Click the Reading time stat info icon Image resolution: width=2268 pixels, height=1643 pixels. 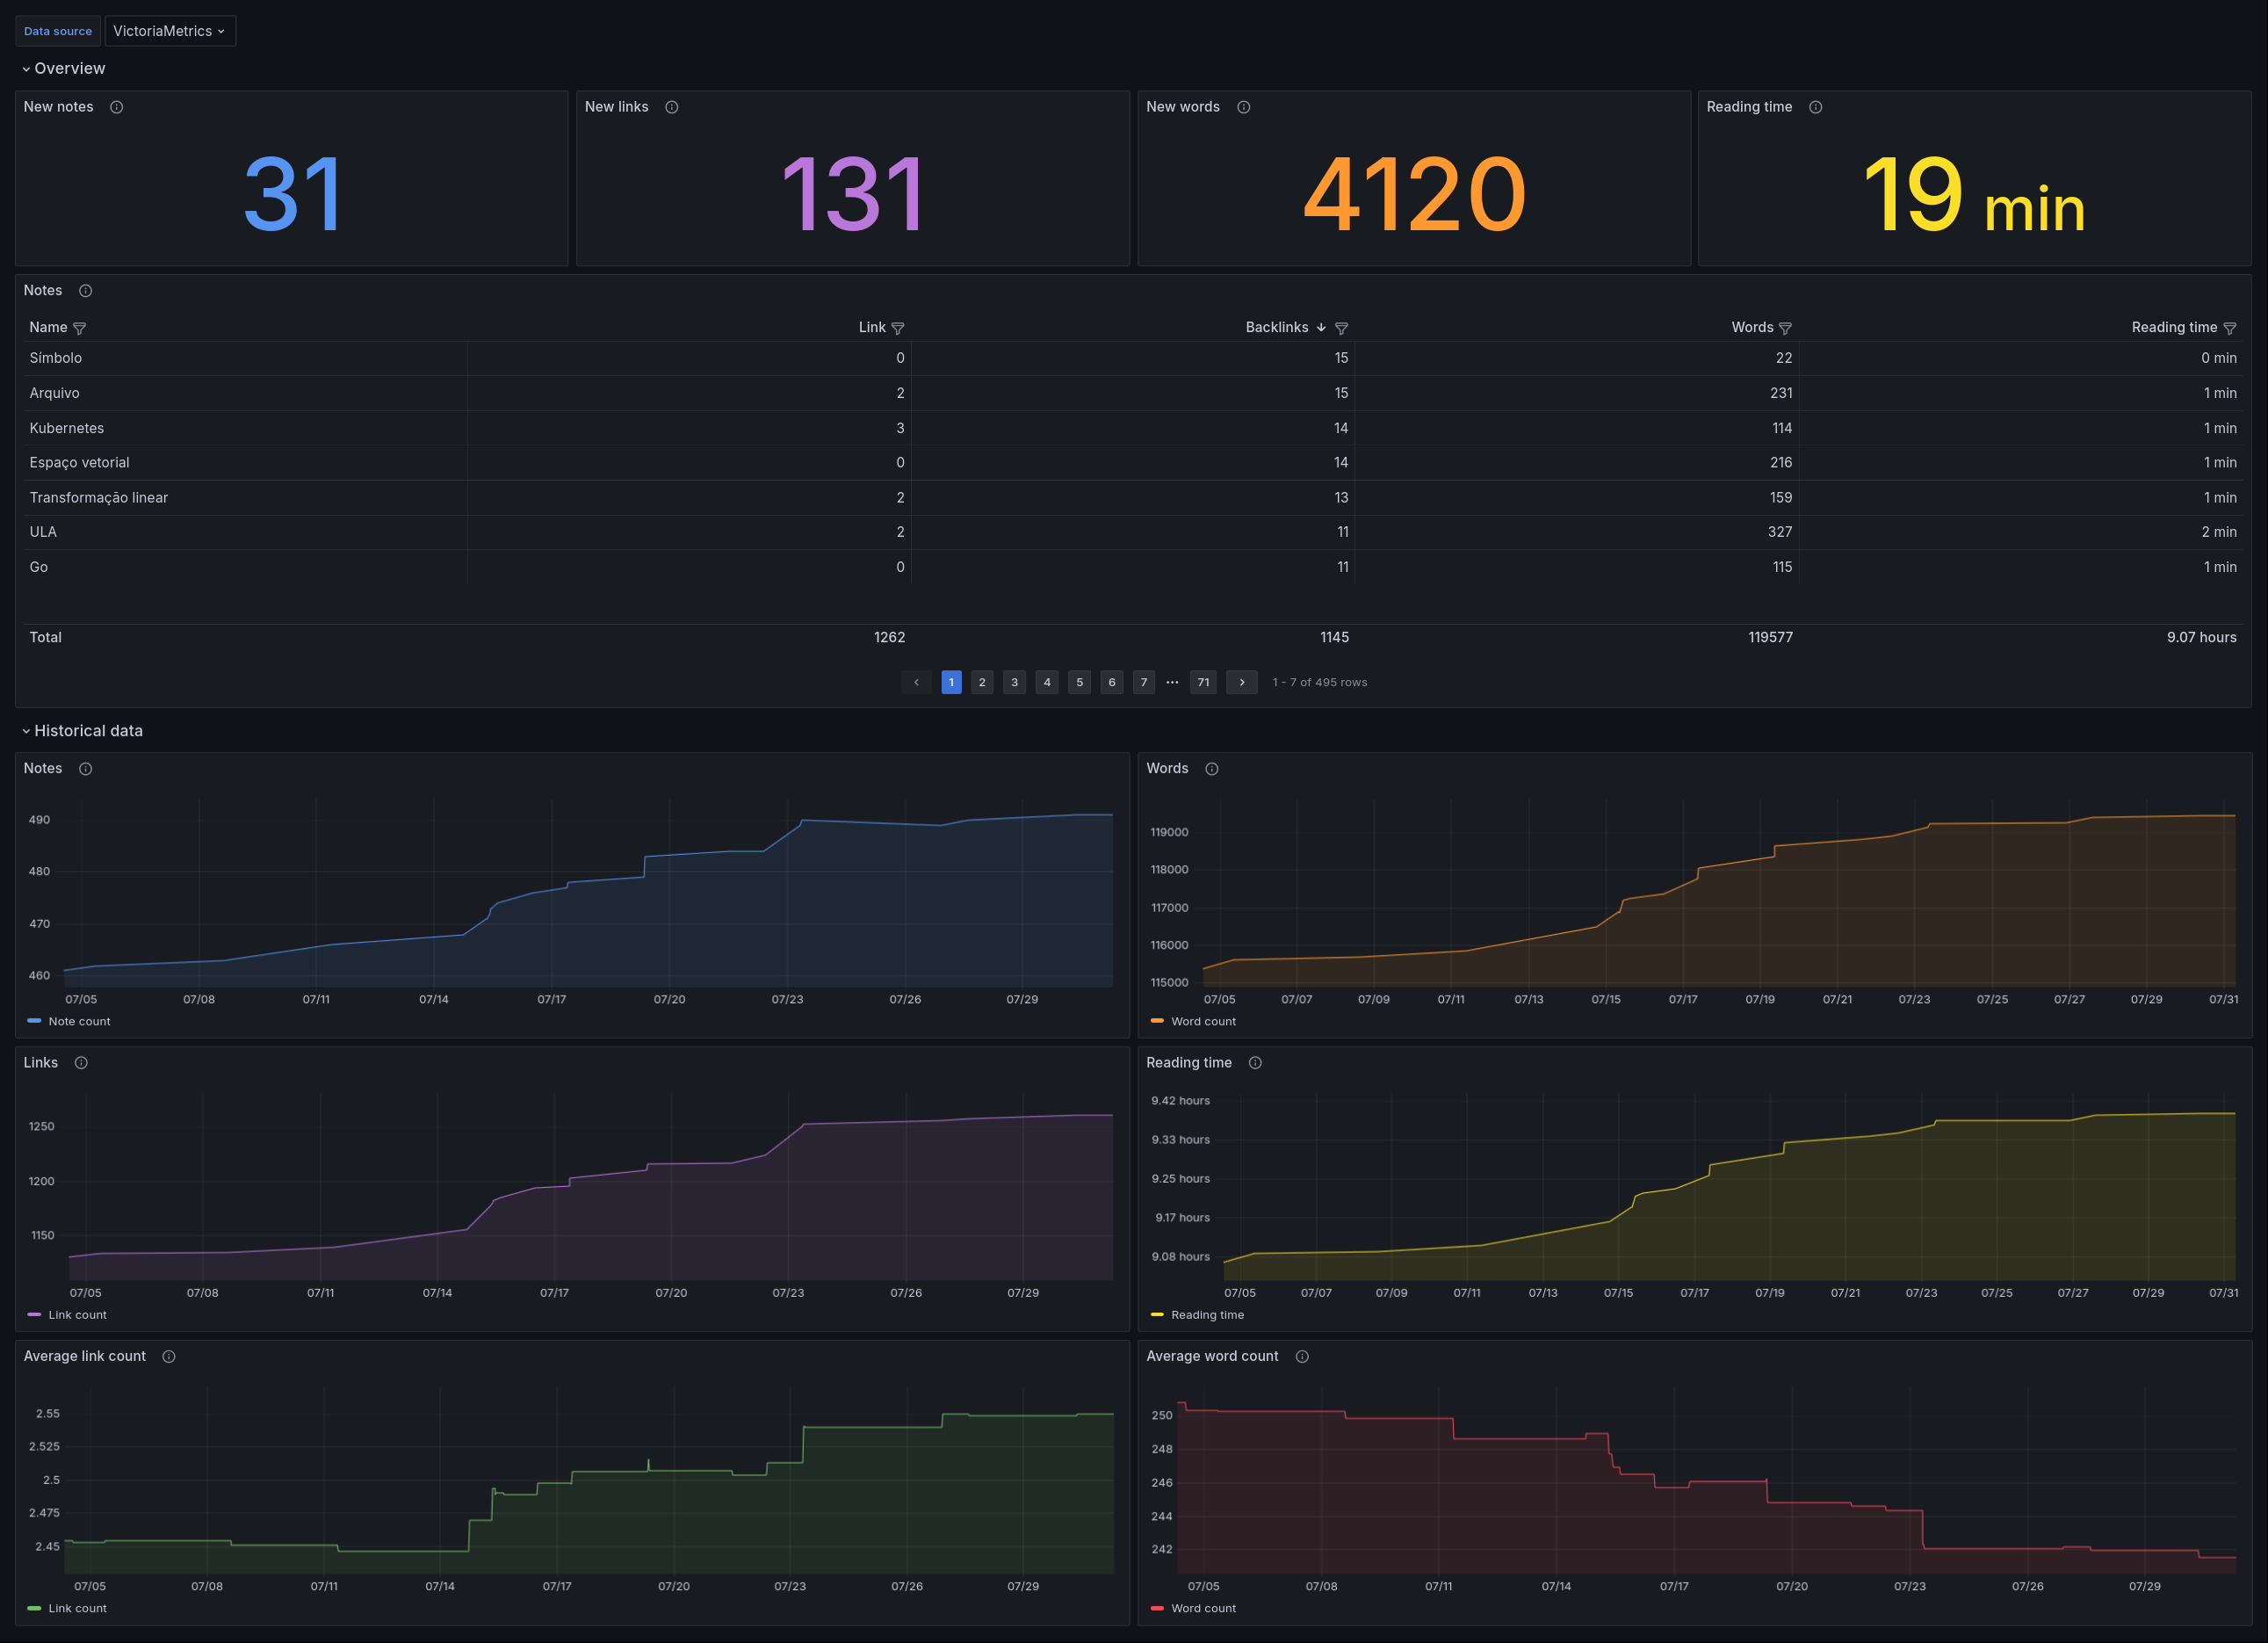[x=1815, y=107]
